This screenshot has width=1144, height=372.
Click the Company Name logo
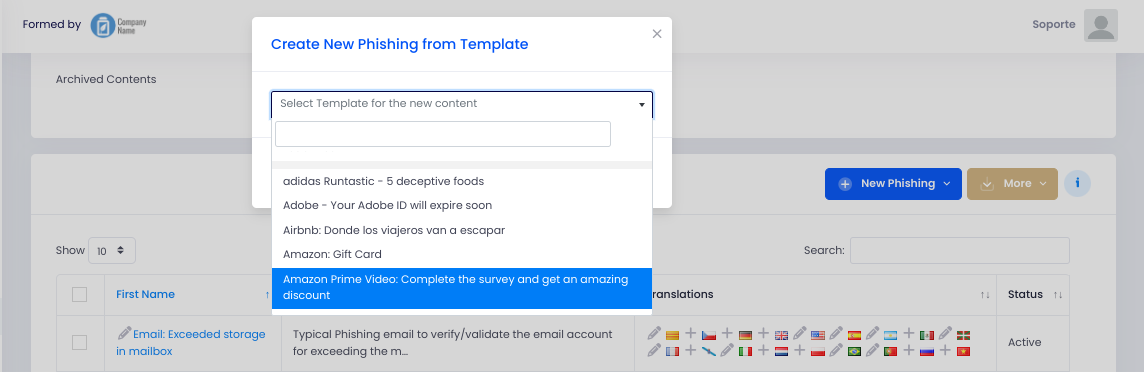[x=119, y=25]
